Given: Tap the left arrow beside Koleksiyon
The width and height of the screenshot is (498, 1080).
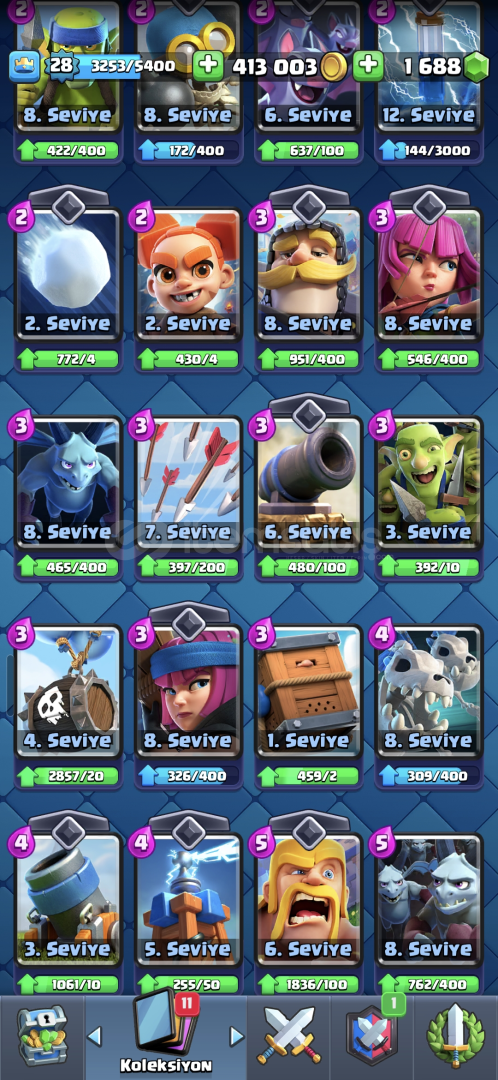Looking at the screenshot, I should (x=94, y=1036).
